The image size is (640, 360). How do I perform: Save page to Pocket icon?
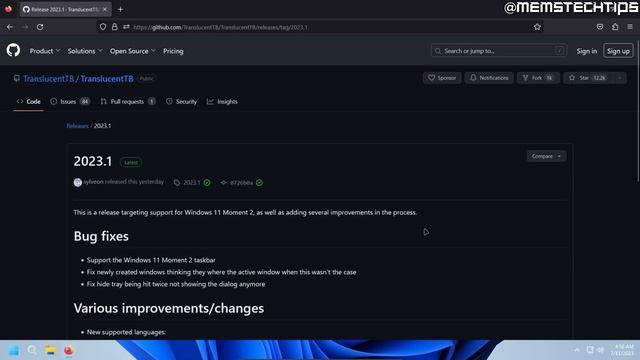tap(600, 27)
